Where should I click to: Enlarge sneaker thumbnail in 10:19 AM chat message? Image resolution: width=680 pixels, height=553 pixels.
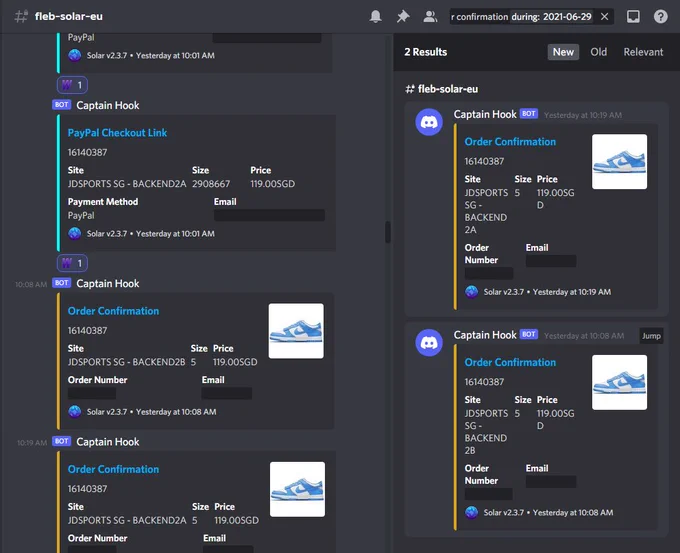point(298,489)
